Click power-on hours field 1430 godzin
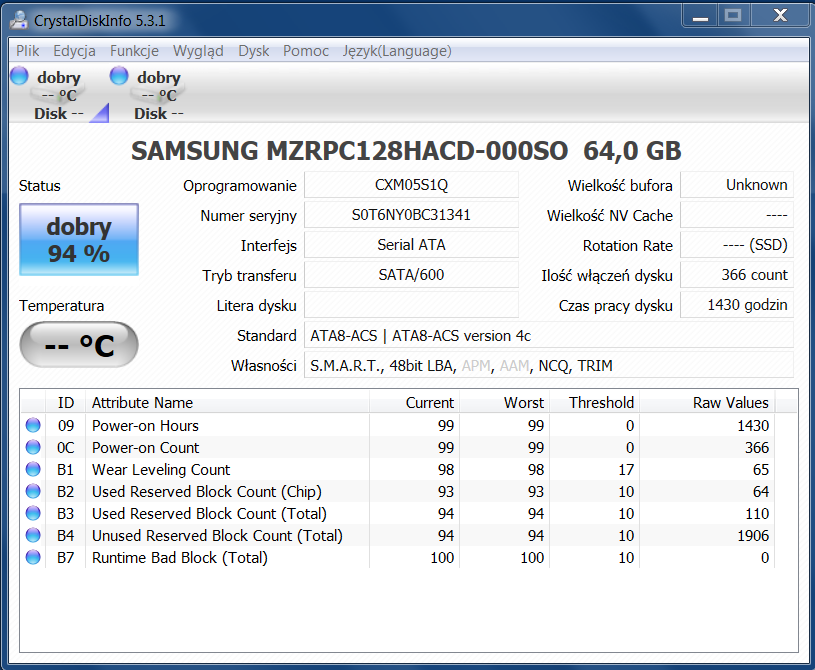 pos(737,305)
